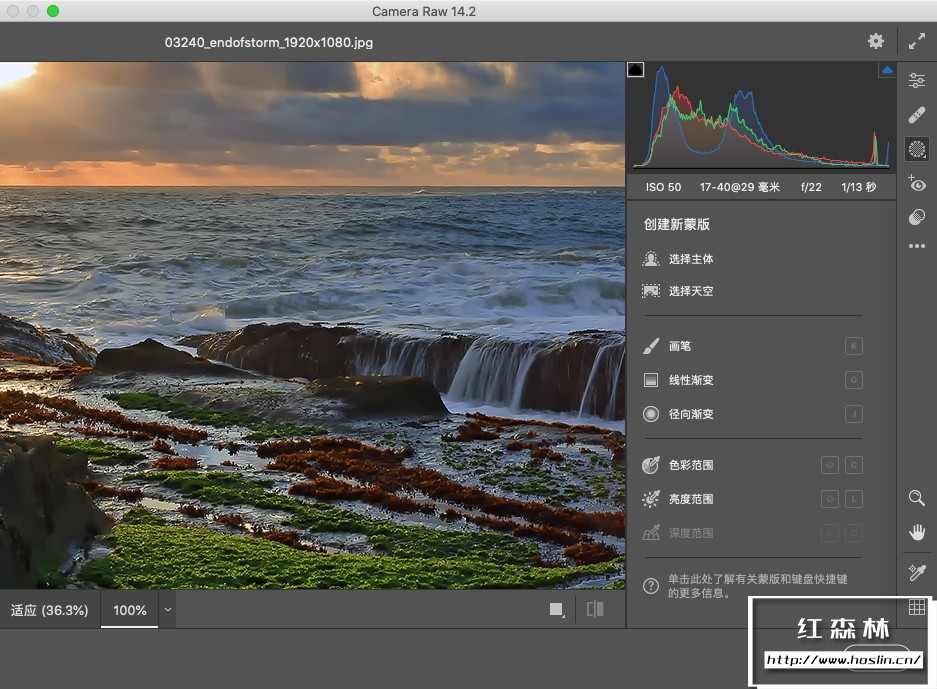The height and width of the screenshot is (689, 937).
Task: Toggle the grid overlay icon
Action: point(916,607)
